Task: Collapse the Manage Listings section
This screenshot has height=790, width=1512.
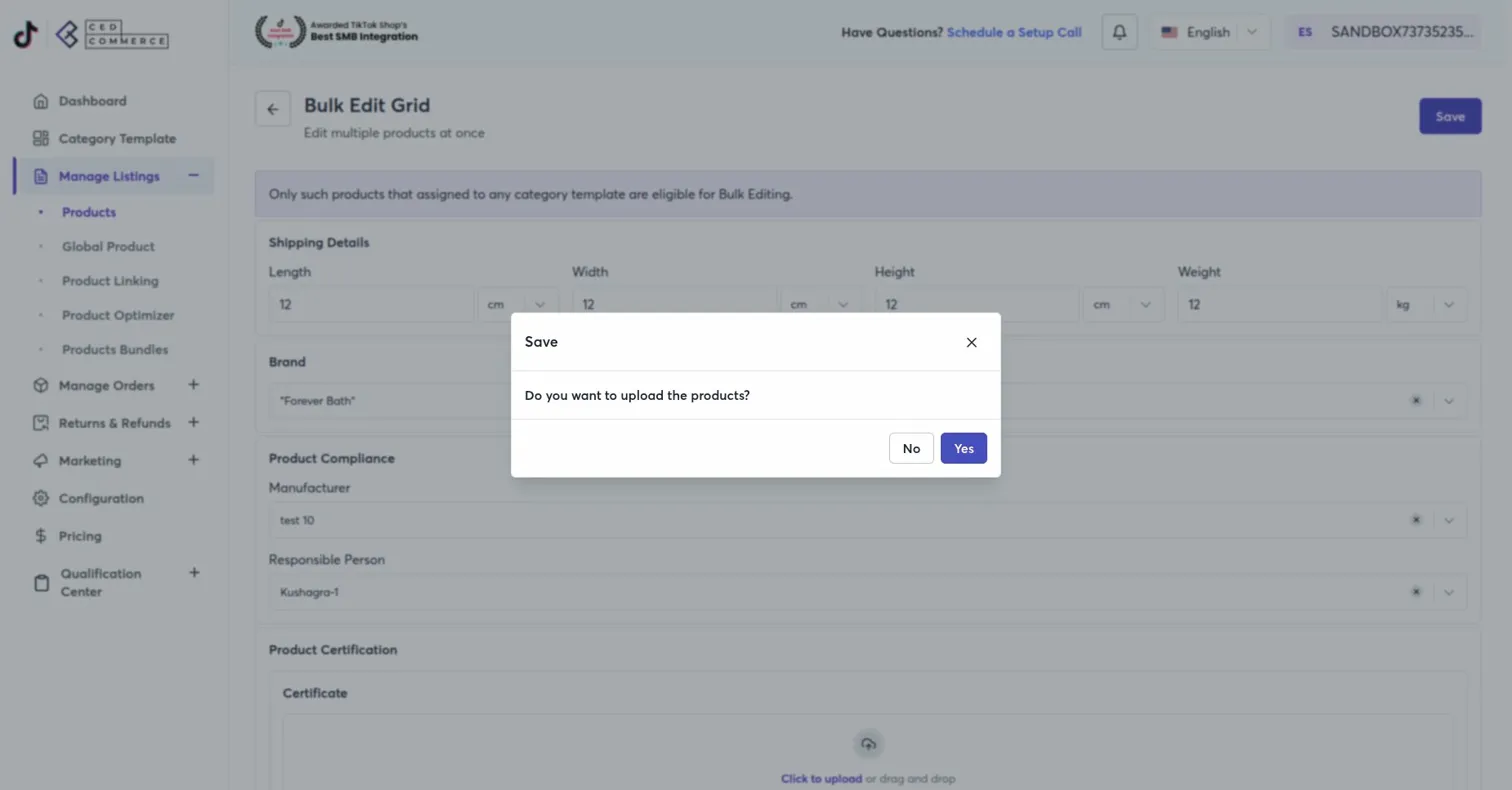Action: 193,176
